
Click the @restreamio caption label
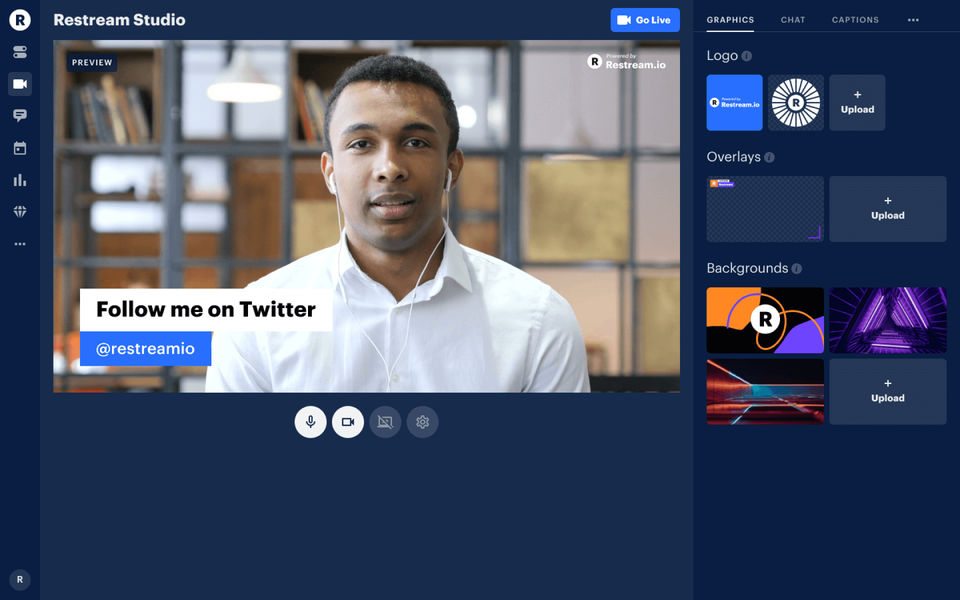[x=146, y=349]
